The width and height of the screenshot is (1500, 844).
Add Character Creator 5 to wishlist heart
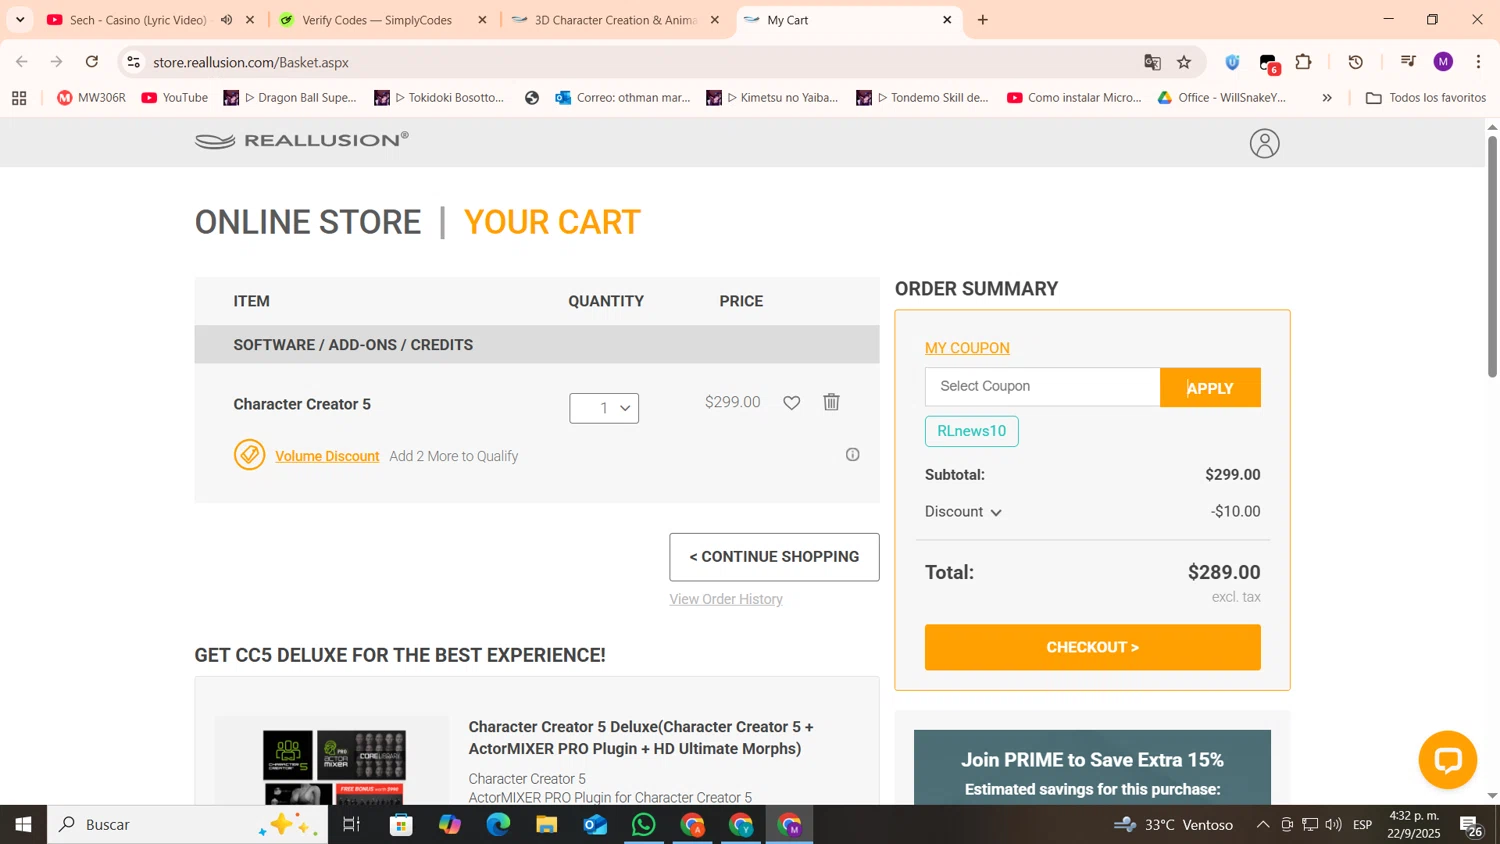(x=791, y=403)
